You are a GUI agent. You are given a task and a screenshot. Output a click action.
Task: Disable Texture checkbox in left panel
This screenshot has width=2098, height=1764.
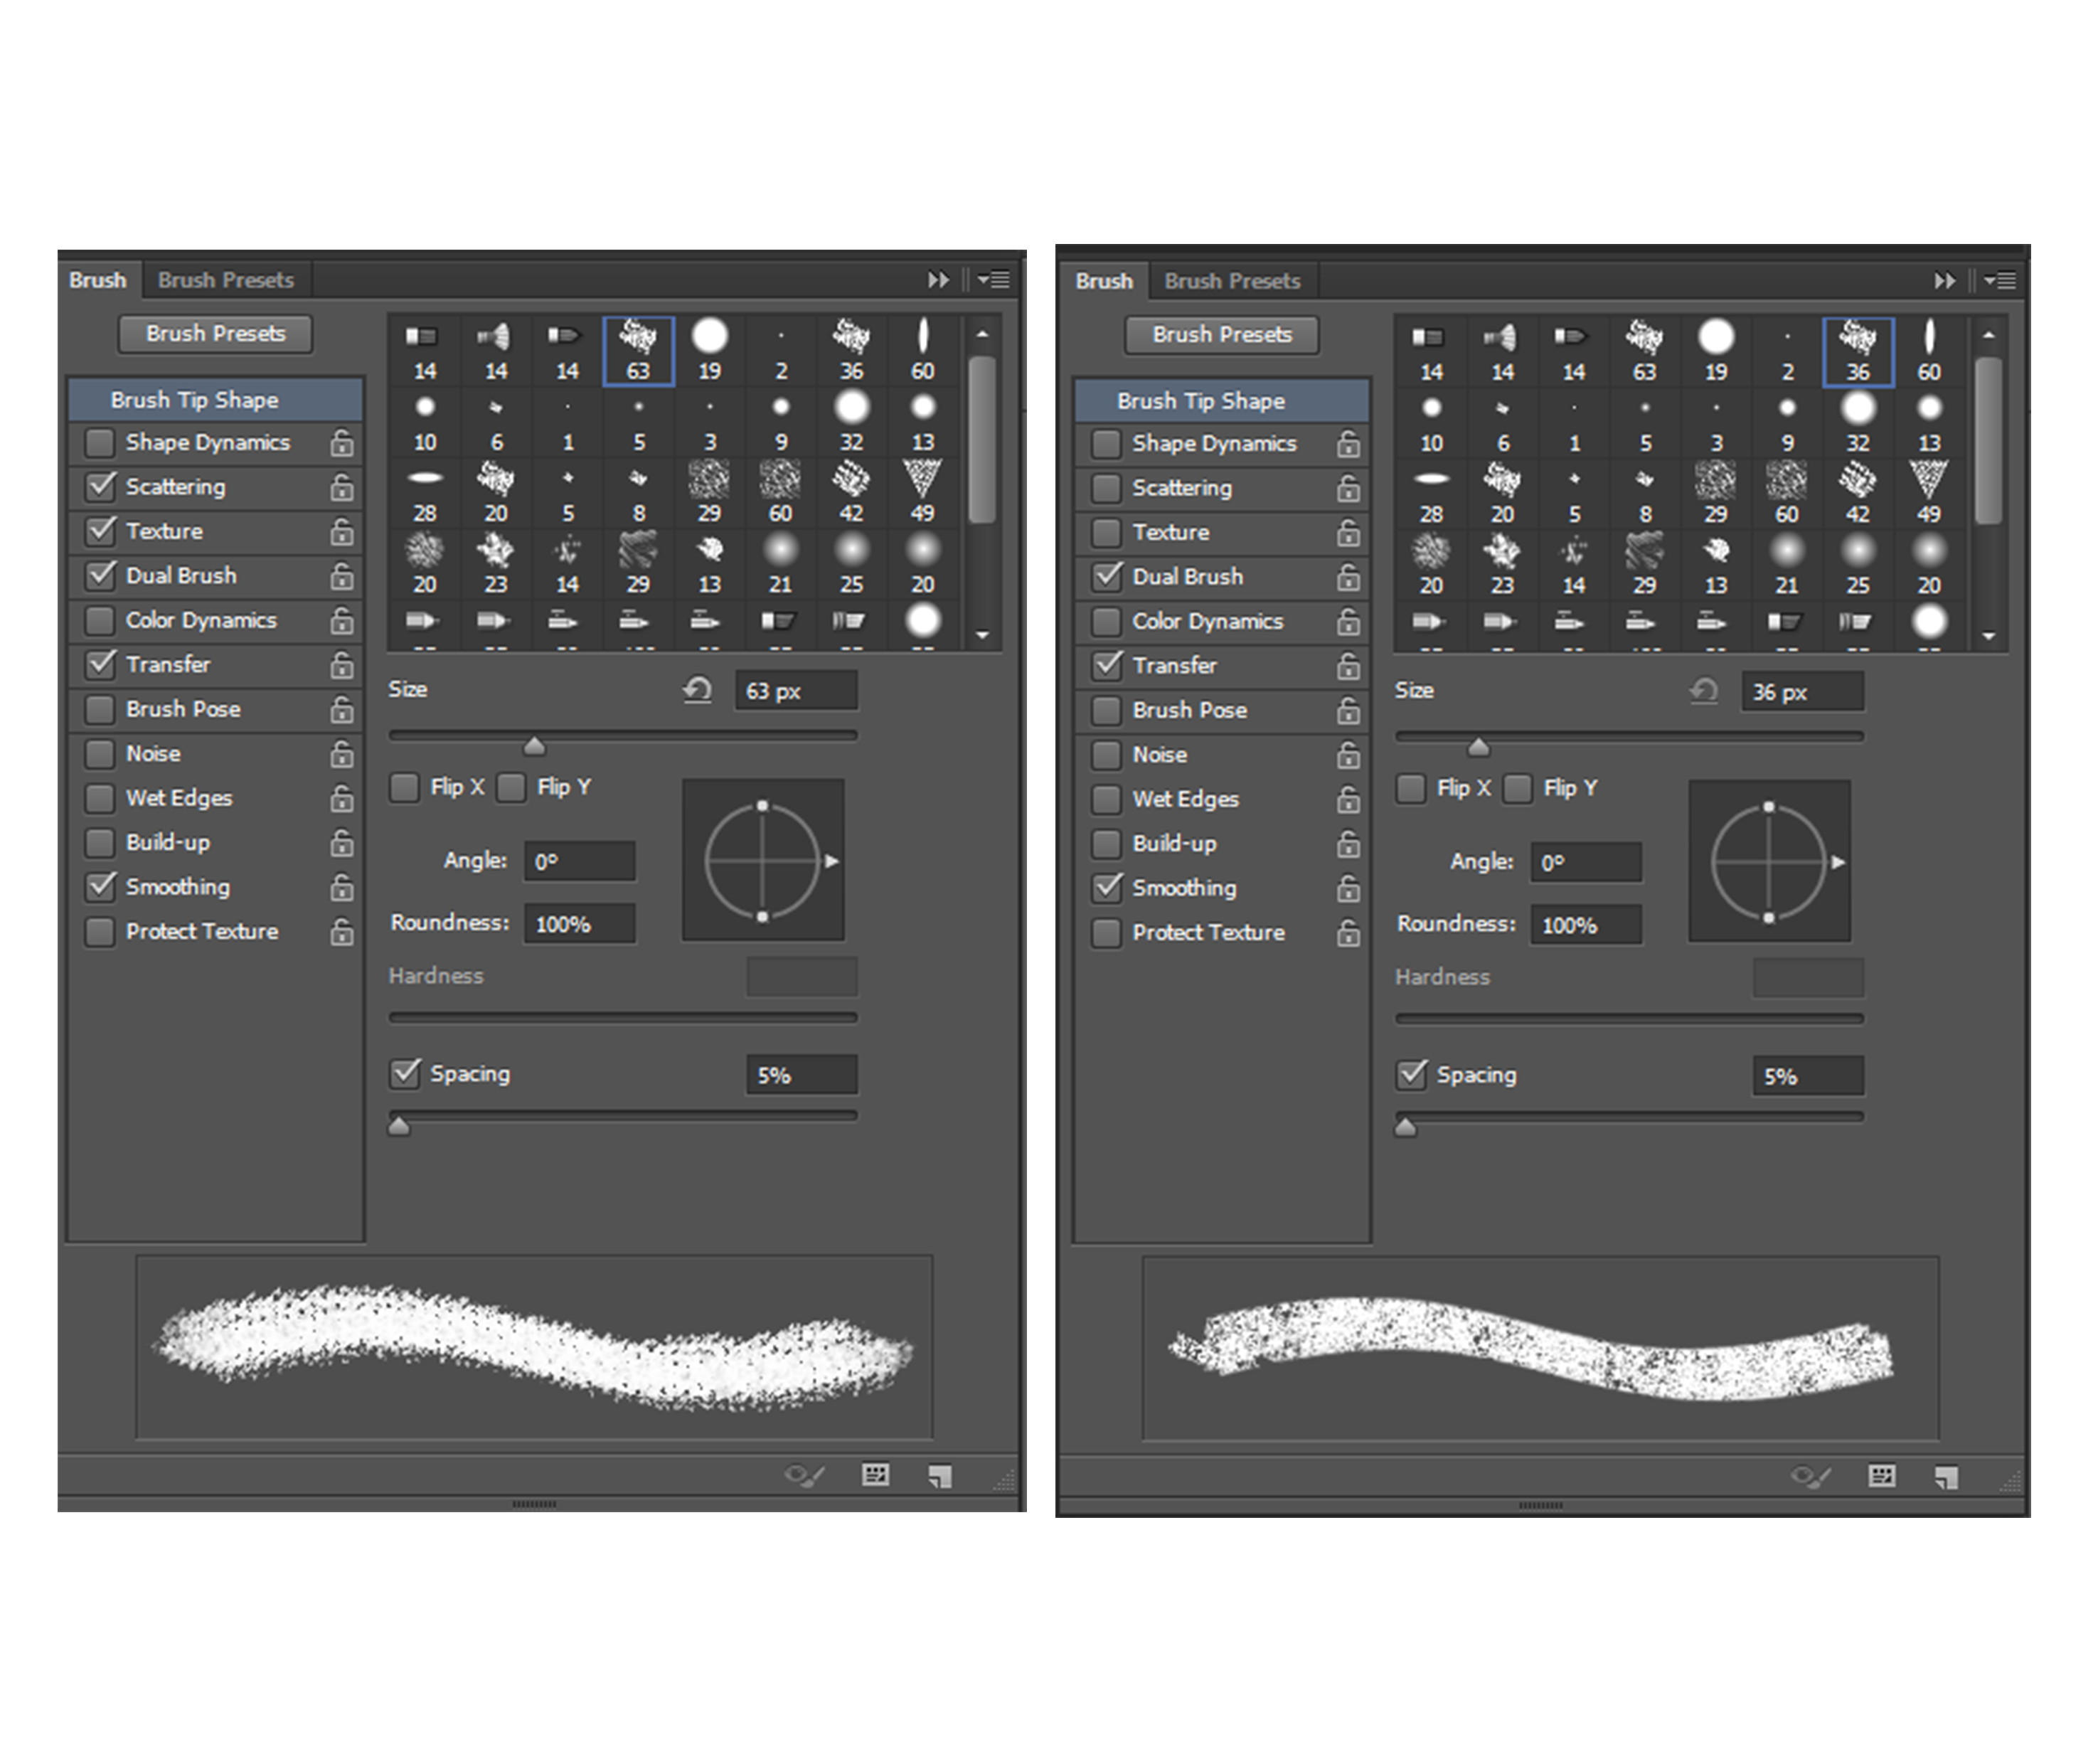pyautogui.click(x=101, y=531)
